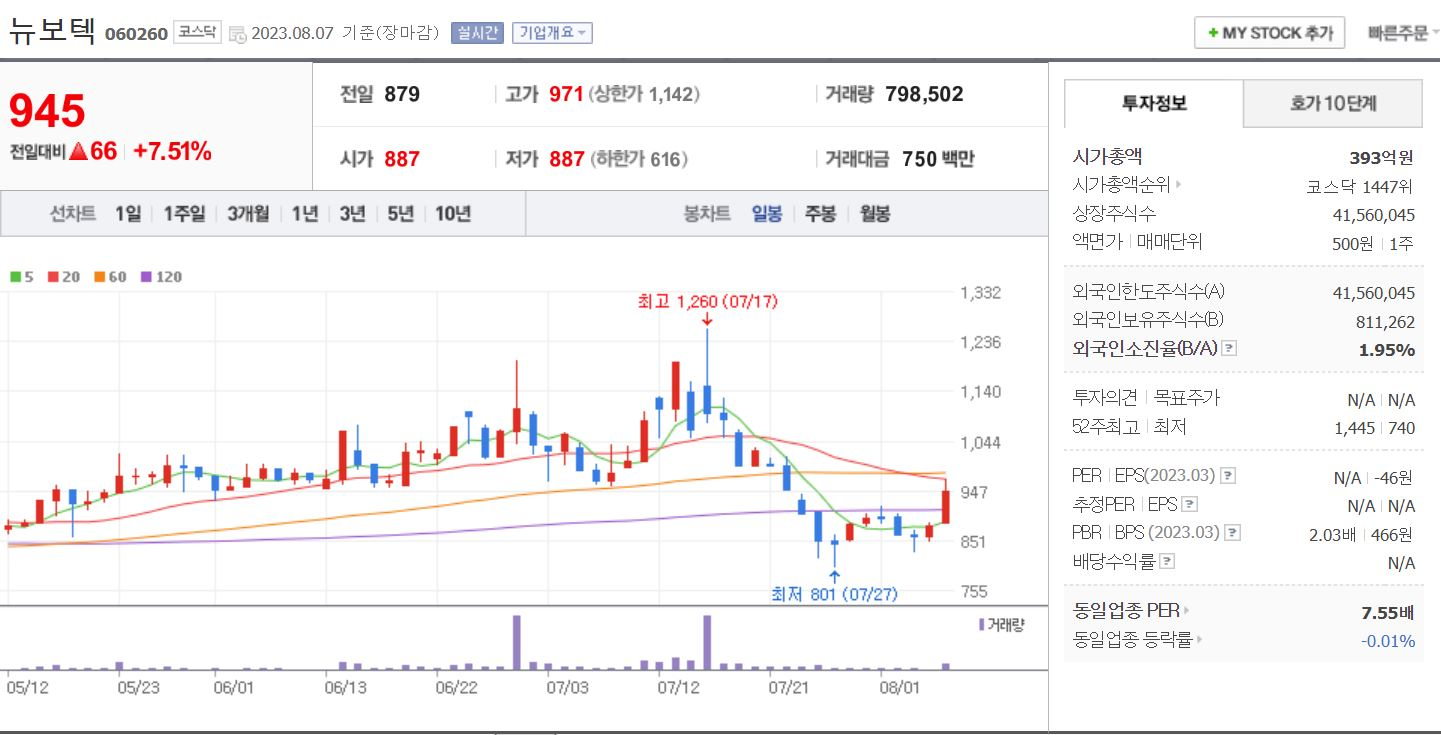
Task: Click the help icon next to 배당수익률
Action: [1167, 562]
